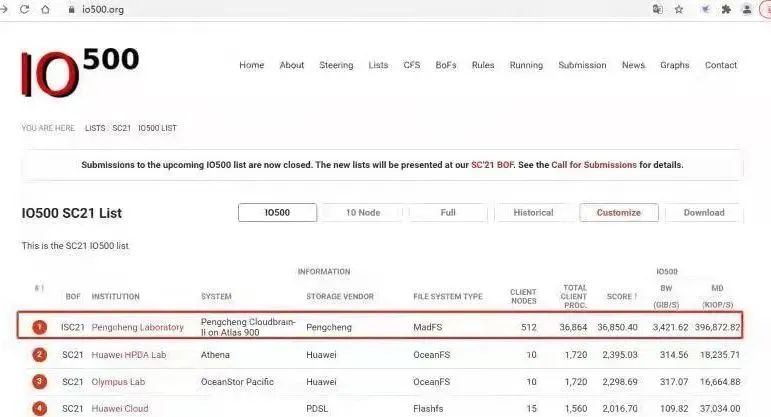Open the Lists menu item
771x417 pixels.
point(378,65)
